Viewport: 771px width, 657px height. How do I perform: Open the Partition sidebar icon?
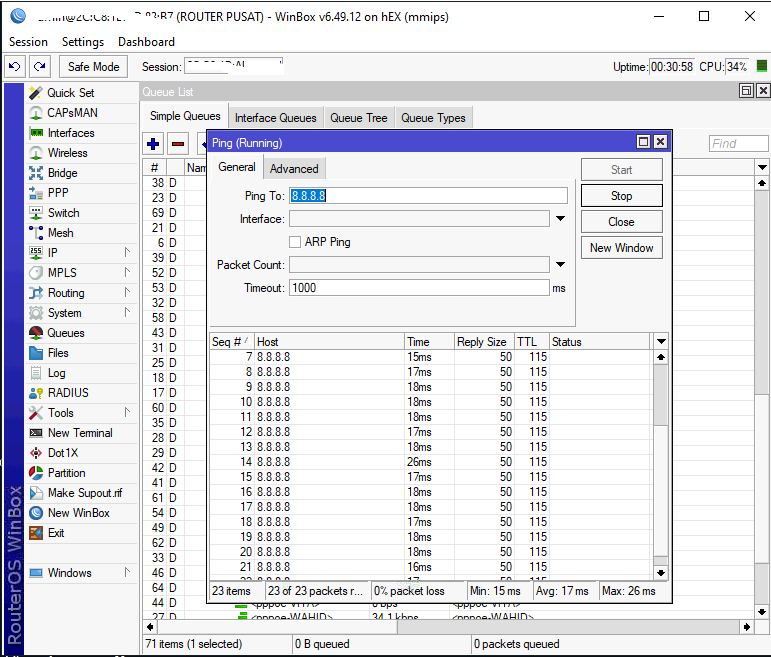pyautogui.click(x=35, y=473)
